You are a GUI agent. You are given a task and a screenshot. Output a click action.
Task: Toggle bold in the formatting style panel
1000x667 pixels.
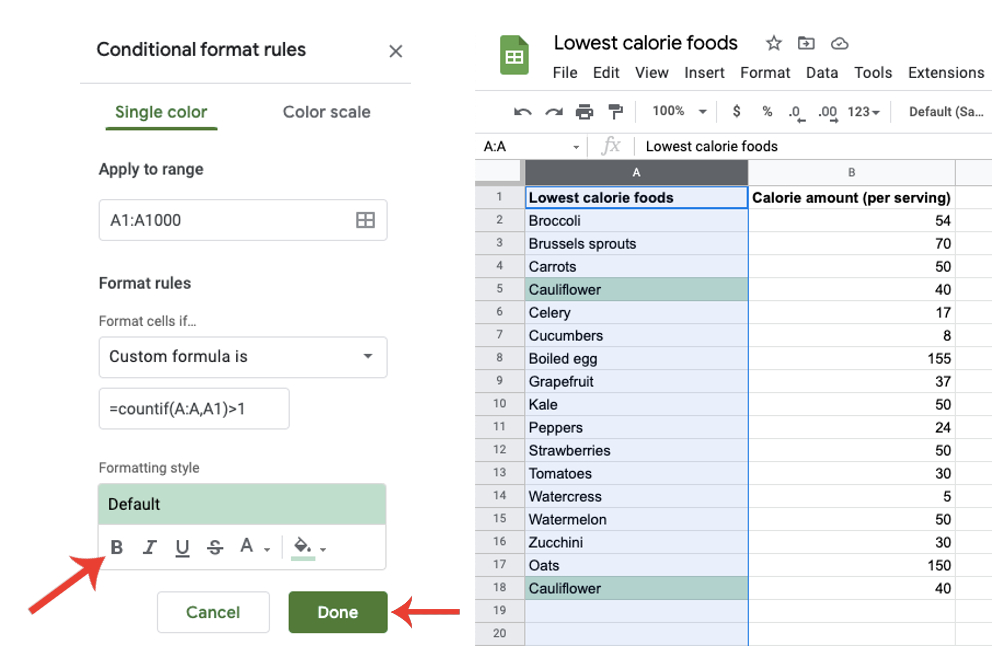[115, 546]
